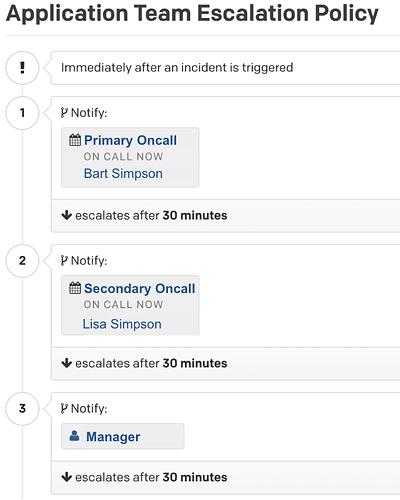Open Bart Simpson's user profile
Viewport: 400px width, 500px height.
point(123,174)
